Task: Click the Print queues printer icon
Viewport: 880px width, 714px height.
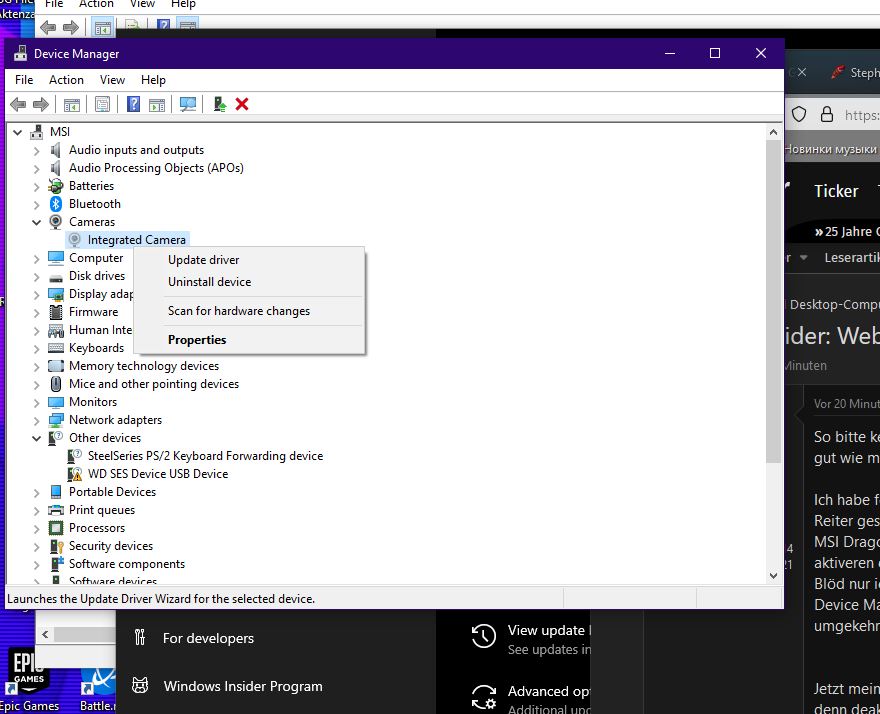Action: [56, 510]
